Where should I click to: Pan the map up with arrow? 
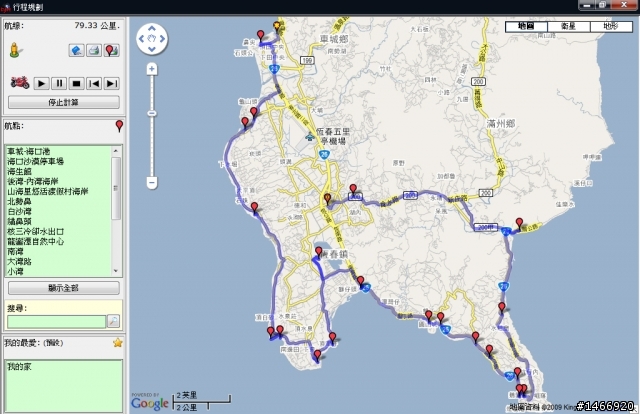pos(152,28)
